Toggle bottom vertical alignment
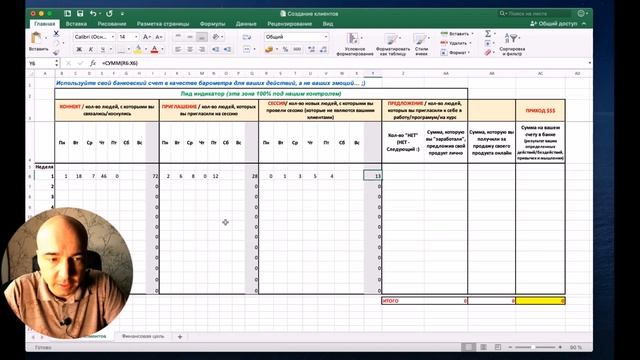 (202, 37)
